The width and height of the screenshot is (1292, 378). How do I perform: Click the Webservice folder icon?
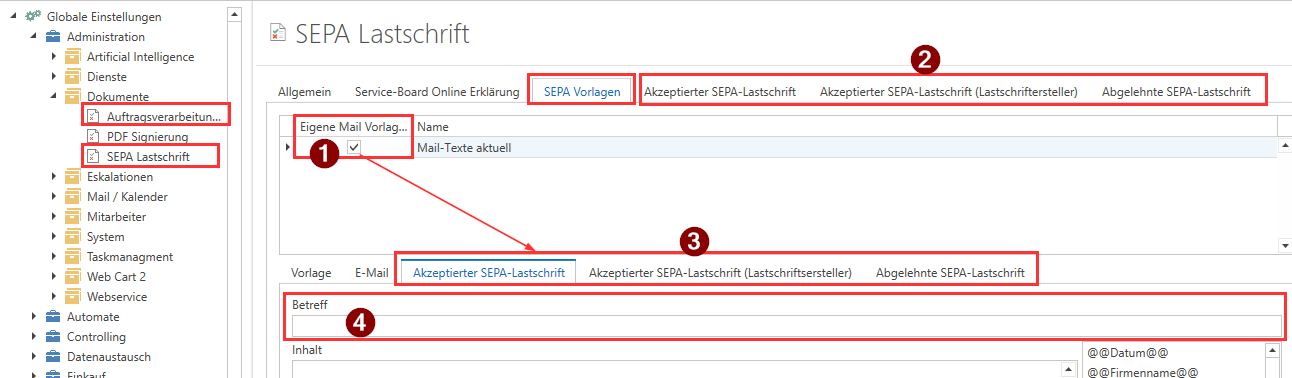tap(73, 296)
